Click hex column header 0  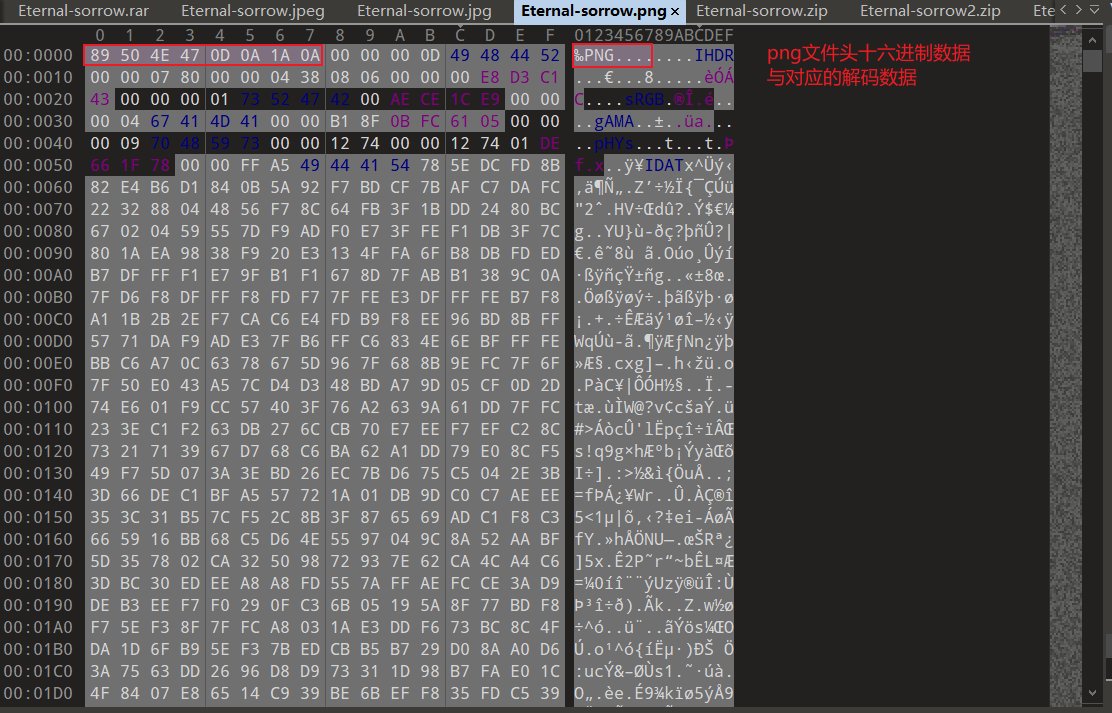point(100,35)
